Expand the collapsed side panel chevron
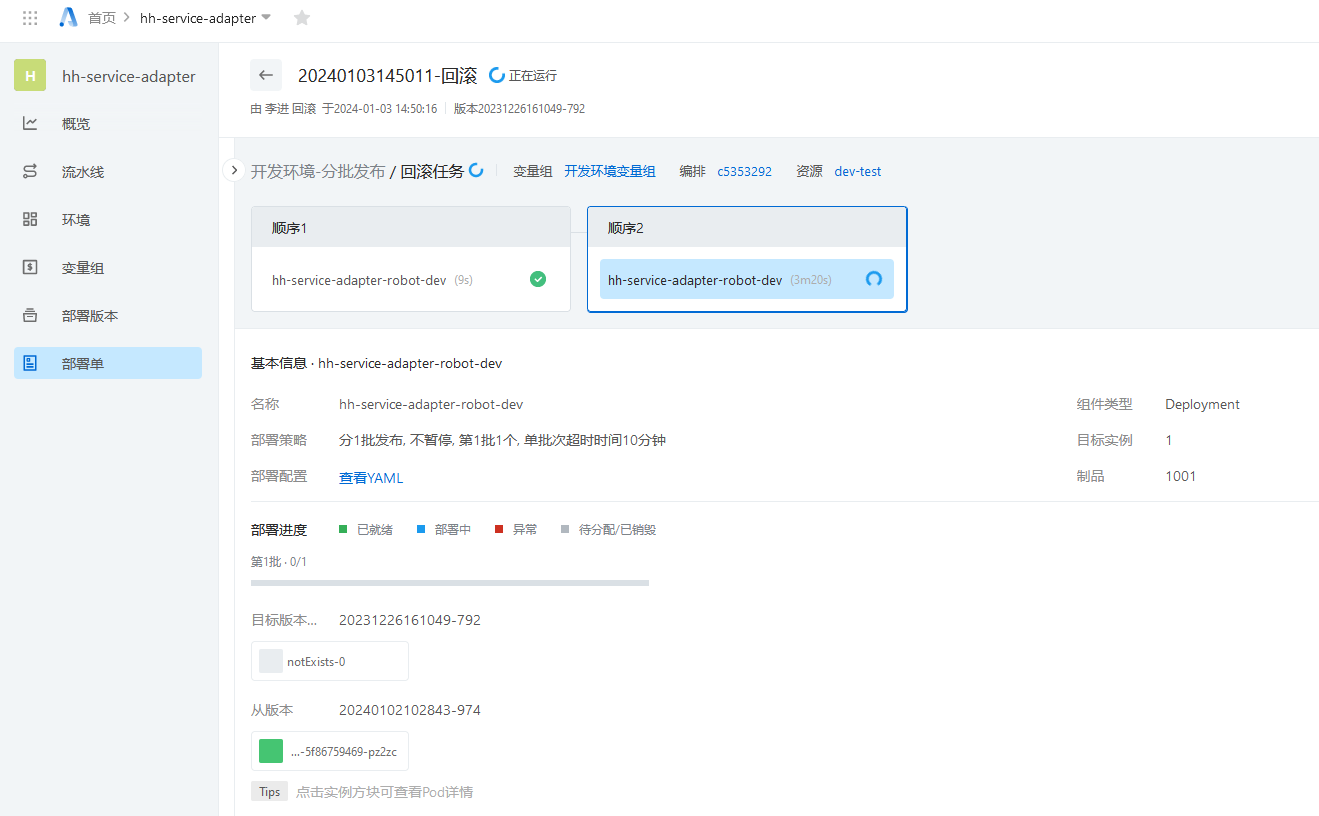1319x816 pixels. click(234, 171)
